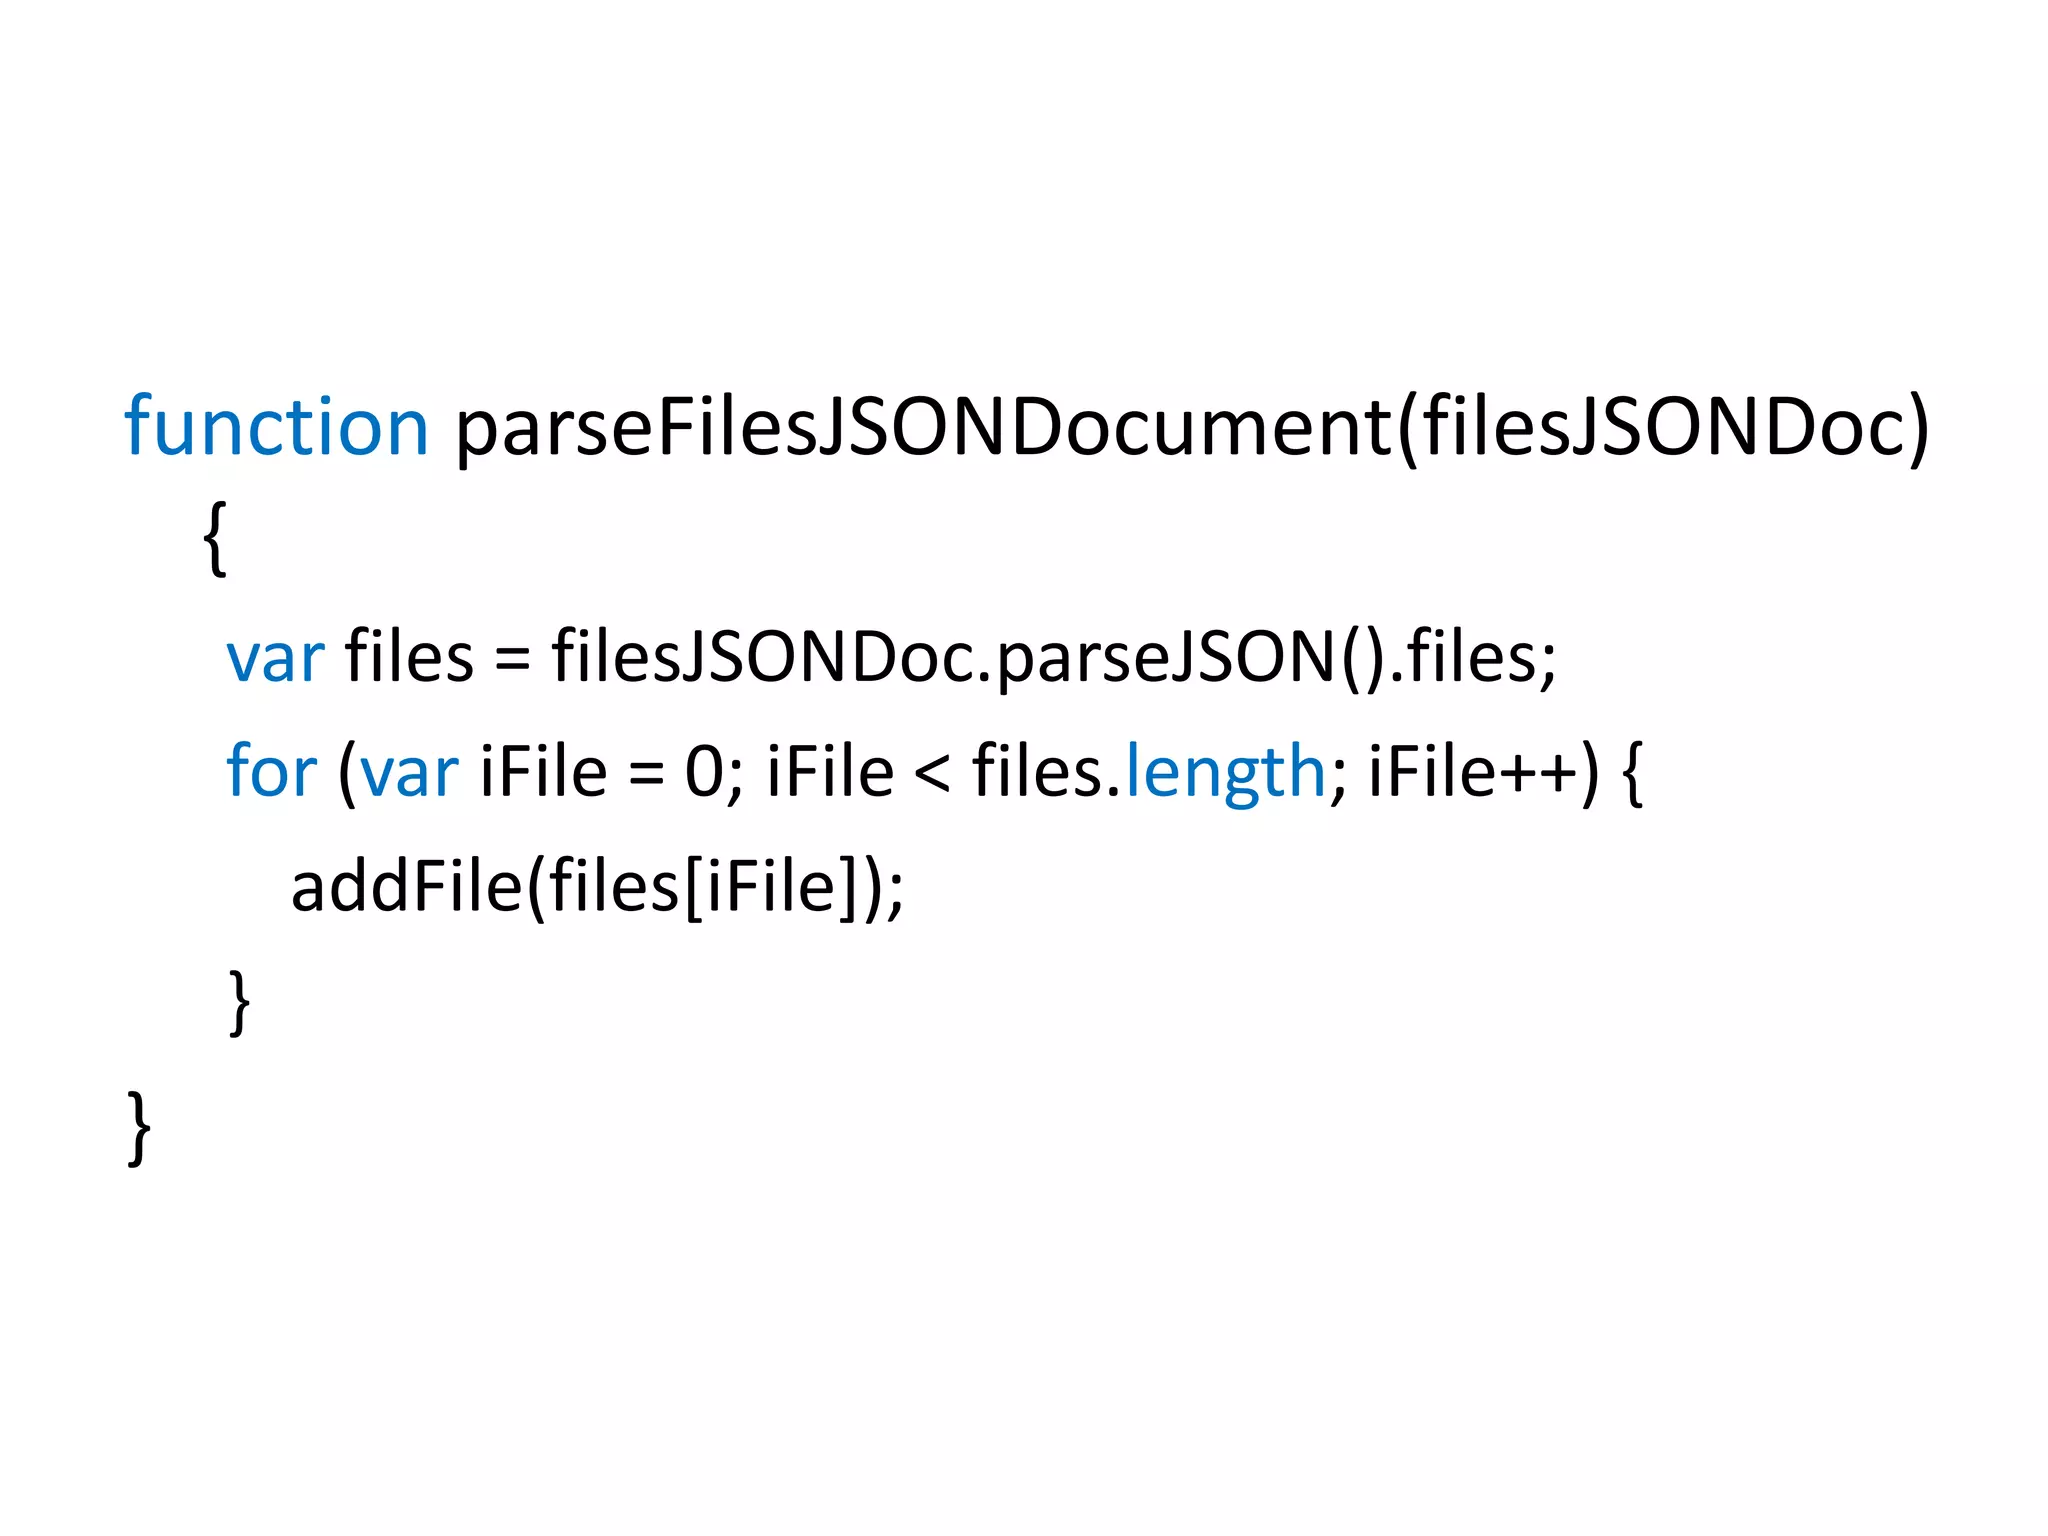Screen dimensions: 2048x1536
Task: Click the blue 'var' inside the for loop
Action: coord(409,775)
